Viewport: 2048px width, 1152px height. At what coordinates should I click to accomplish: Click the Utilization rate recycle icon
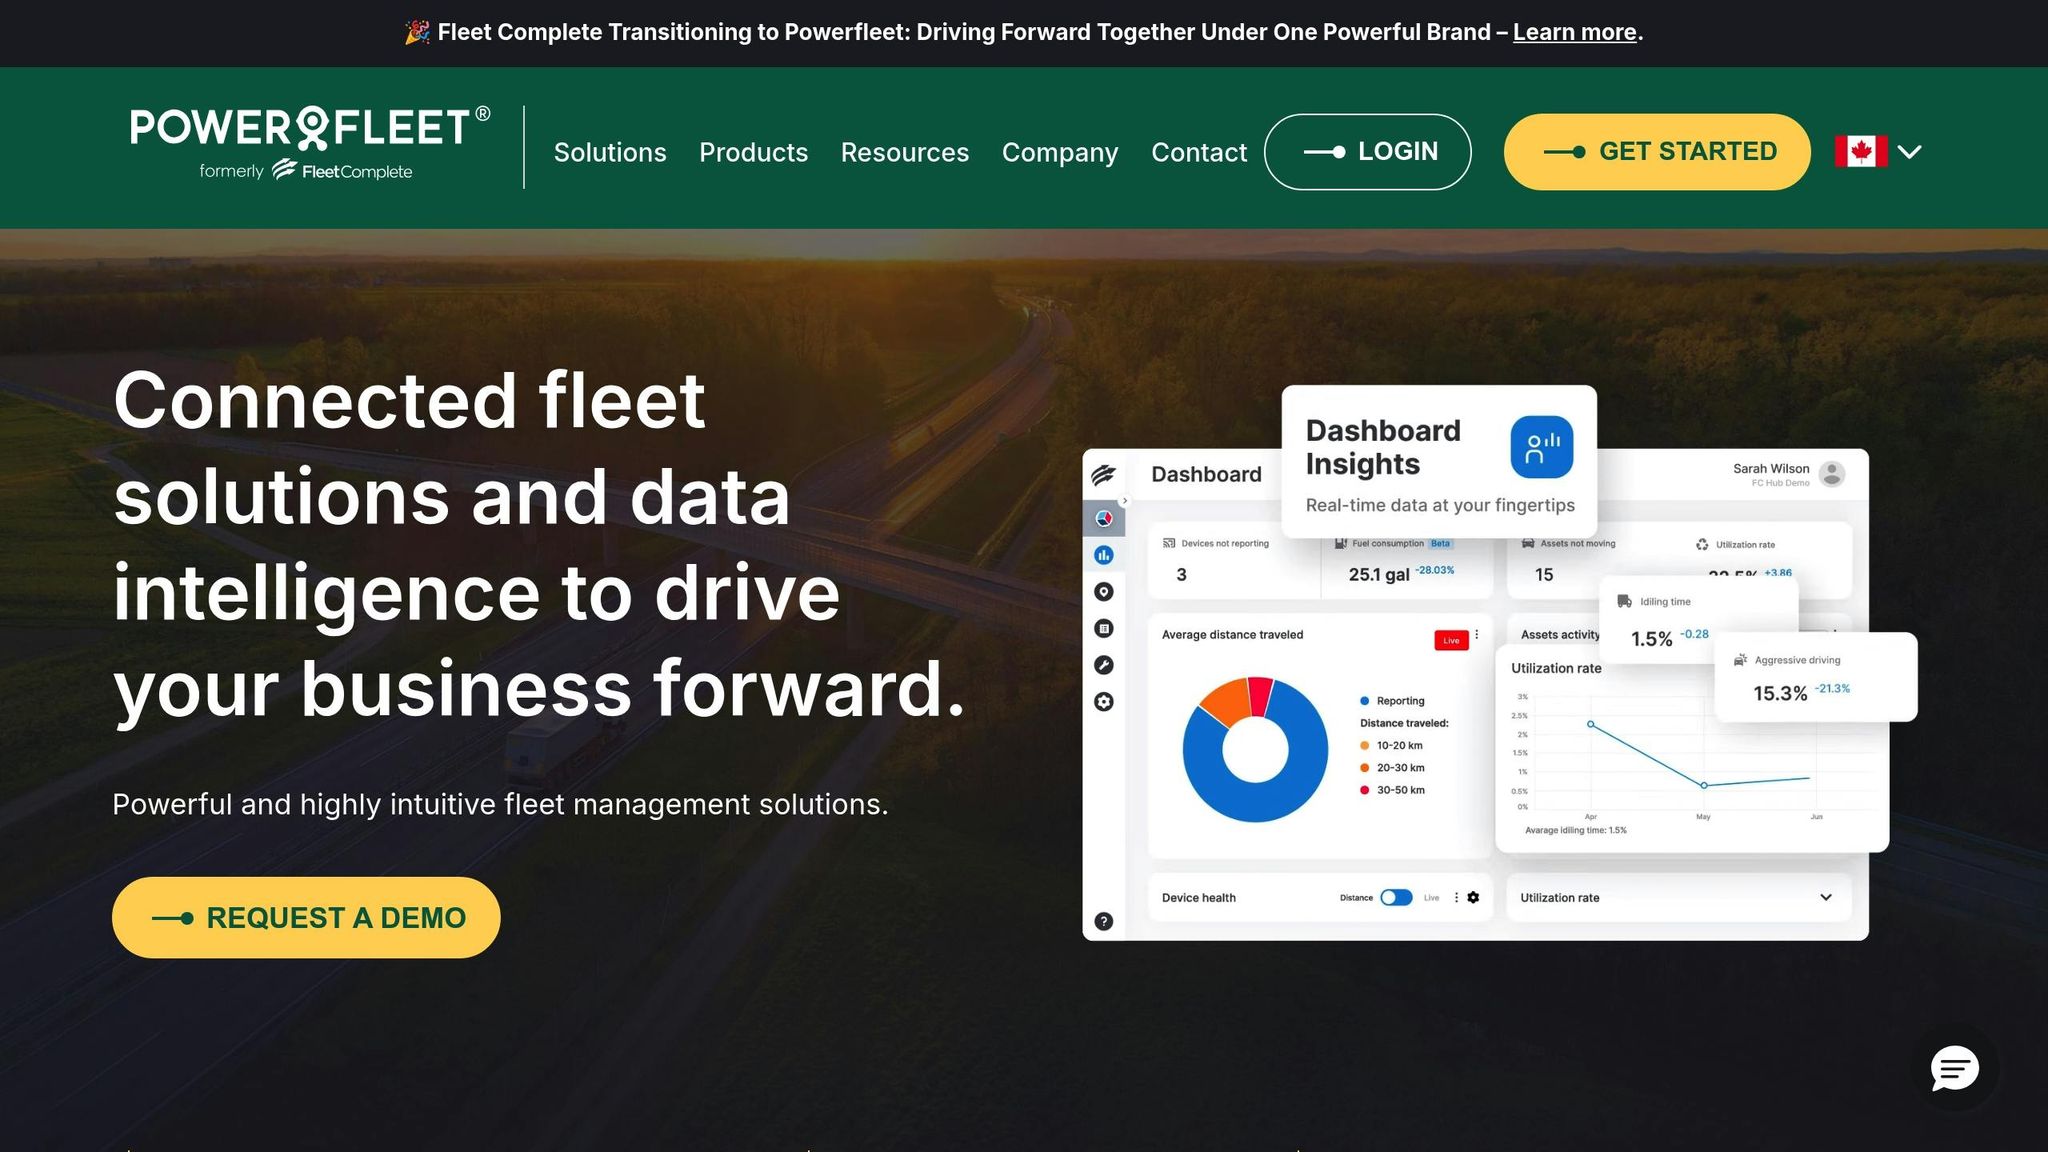pos(1702,545)
